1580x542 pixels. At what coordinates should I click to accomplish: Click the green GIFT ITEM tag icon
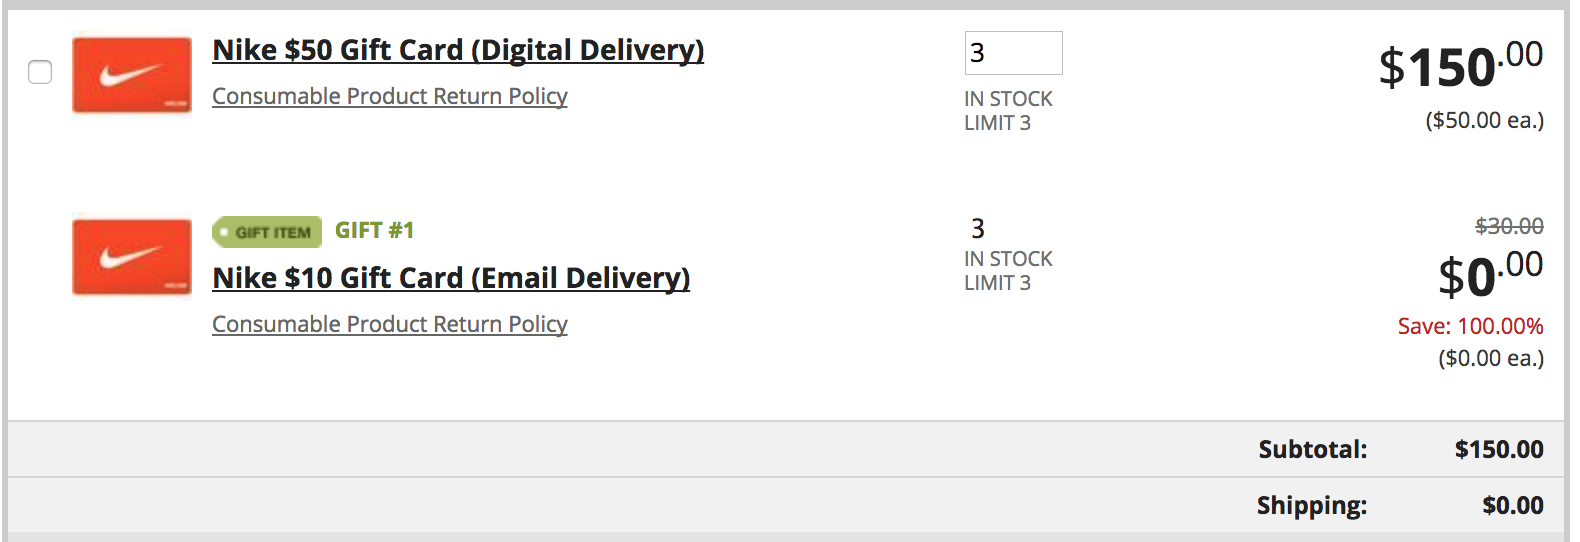tap(267, 232)
